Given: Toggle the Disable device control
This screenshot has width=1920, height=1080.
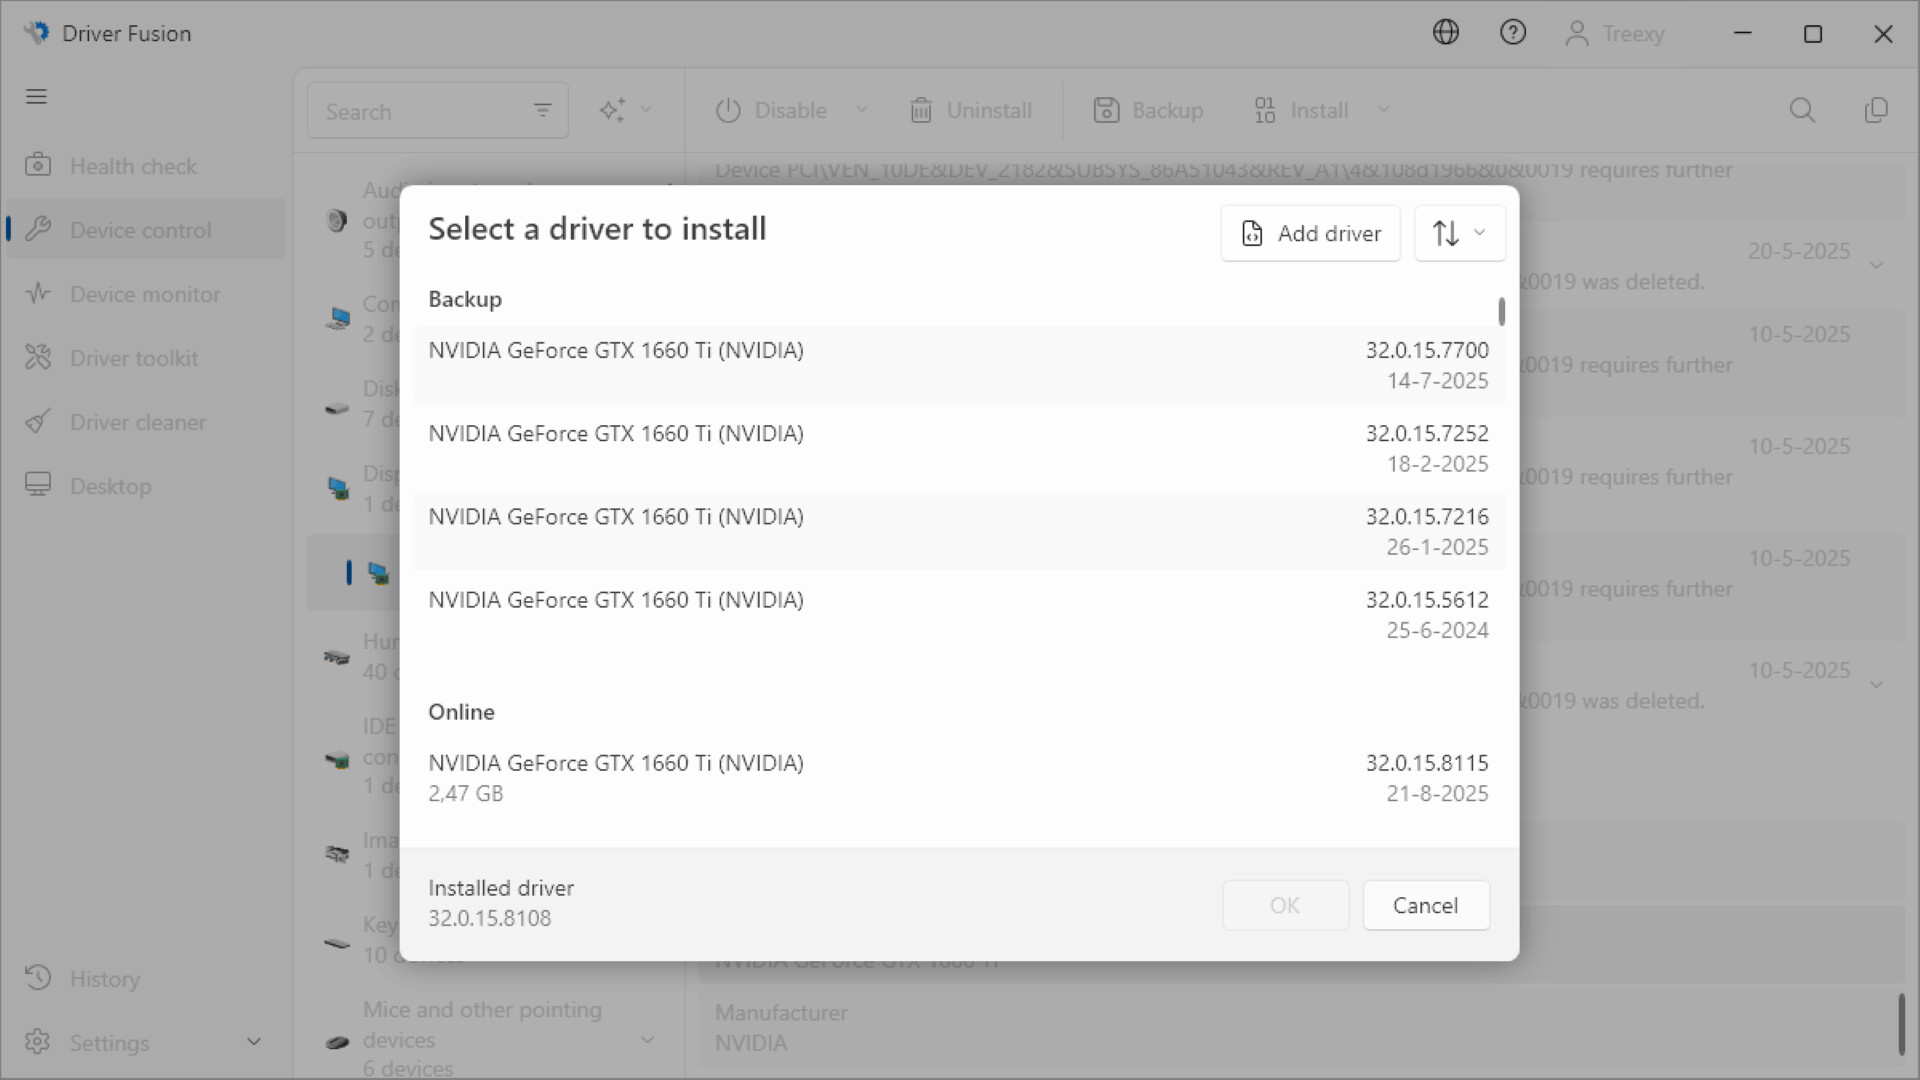Looking at the screenshot, I should tap(775, 110).
